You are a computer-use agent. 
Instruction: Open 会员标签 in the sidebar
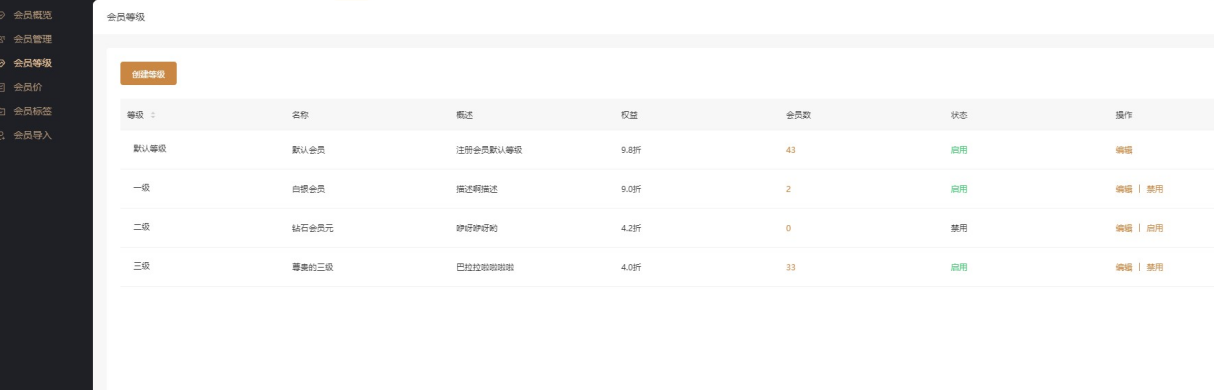point(32,111)
